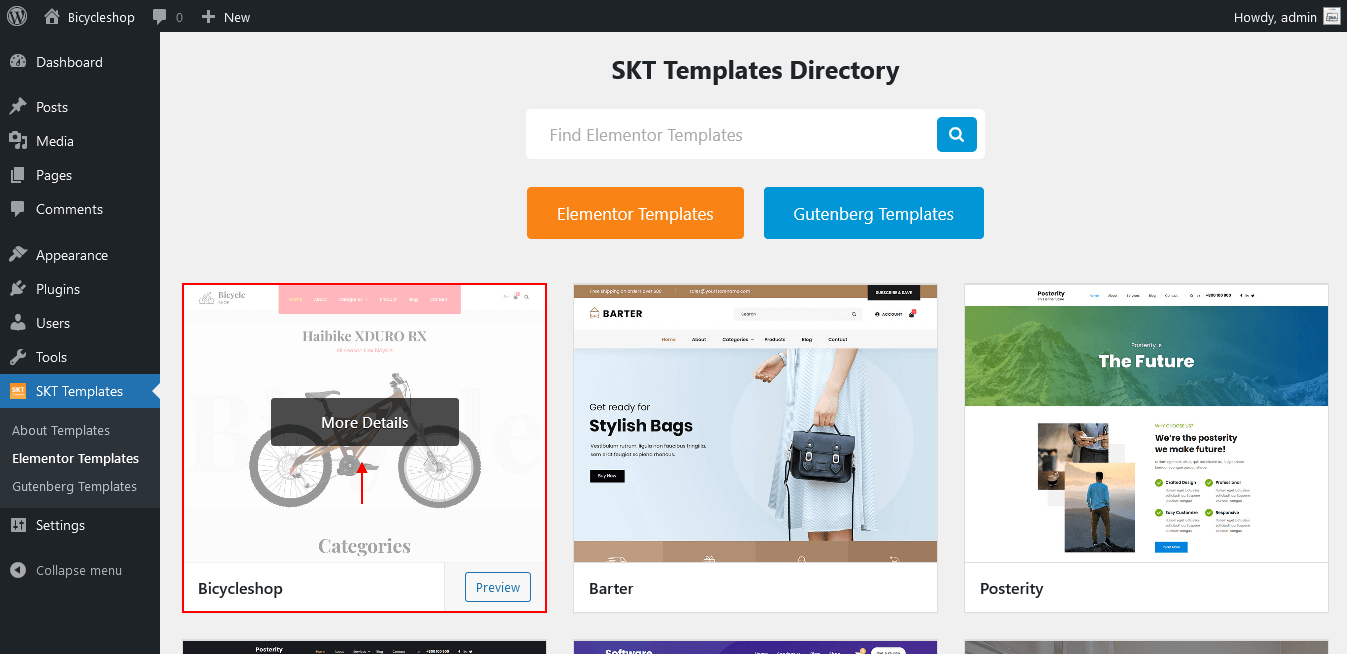Select Elementor Templates submenu link
The image size is (1347, 654).
point(75,458)
